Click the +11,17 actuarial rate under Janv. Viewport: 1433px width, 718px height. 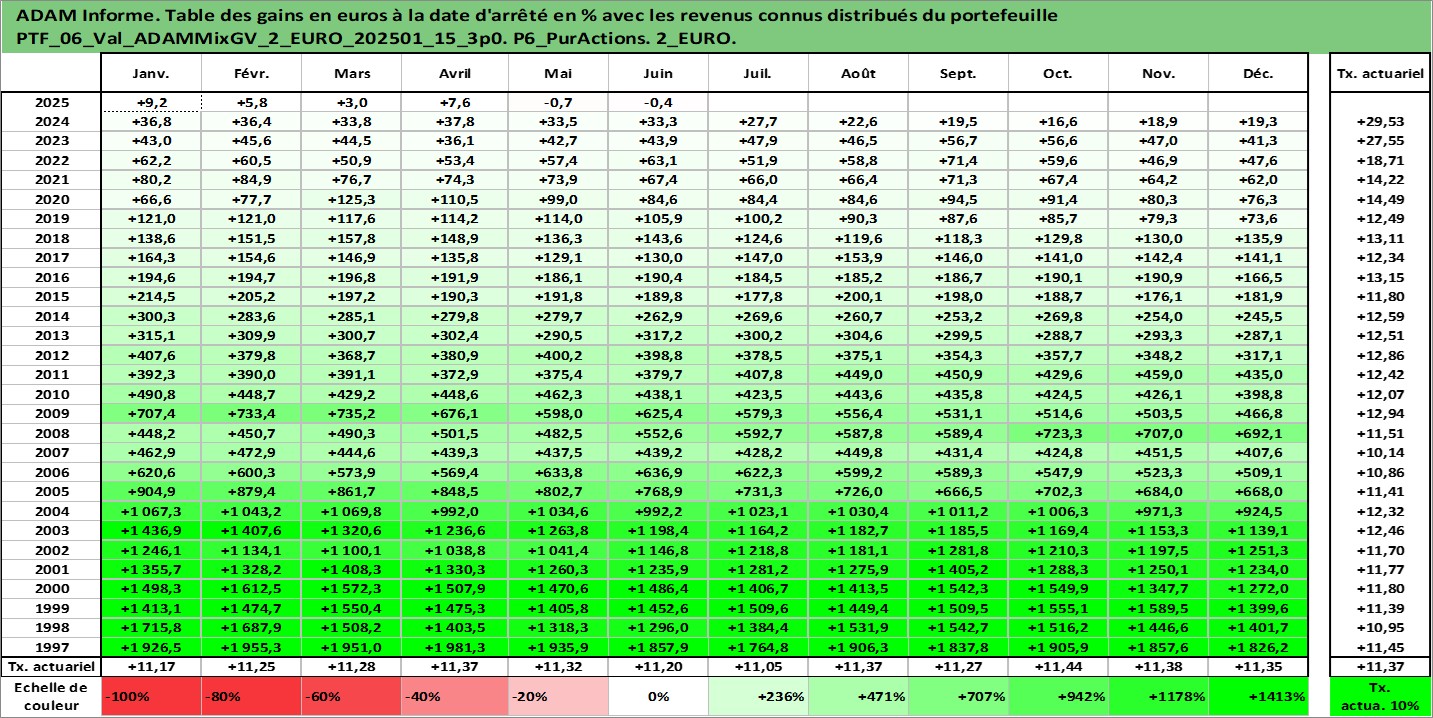pyautogui.click(x=151, y=666)
